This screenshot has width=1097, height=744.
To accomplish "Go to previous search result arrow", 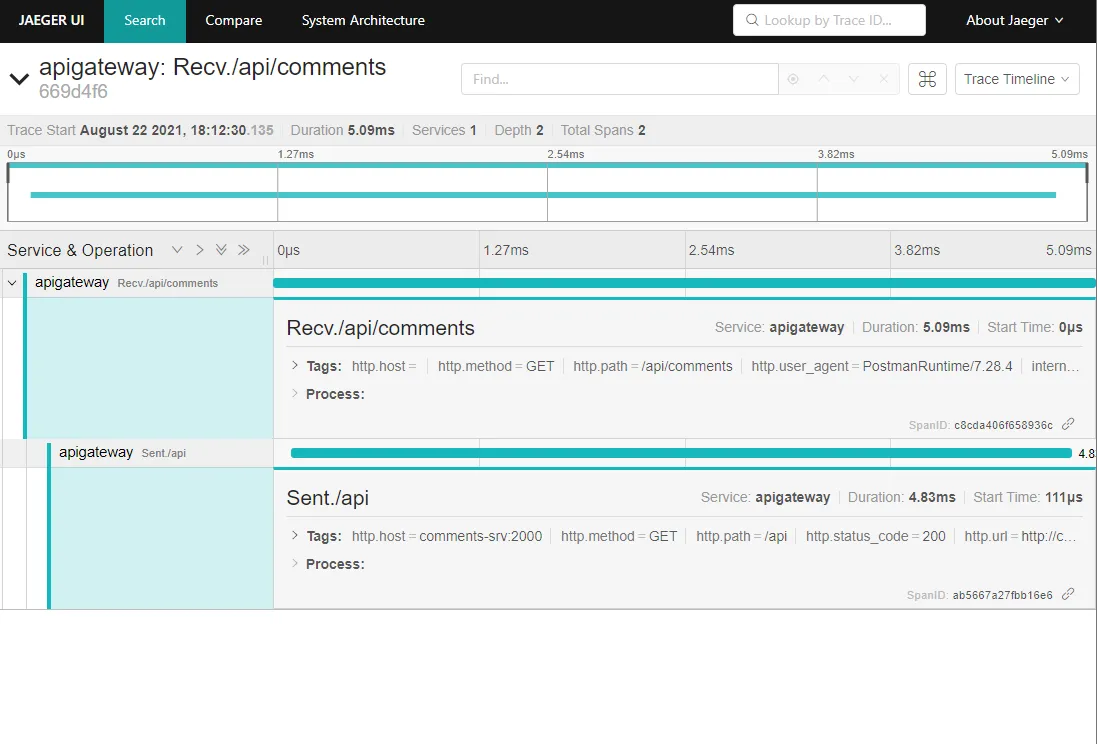I will 823,79.
